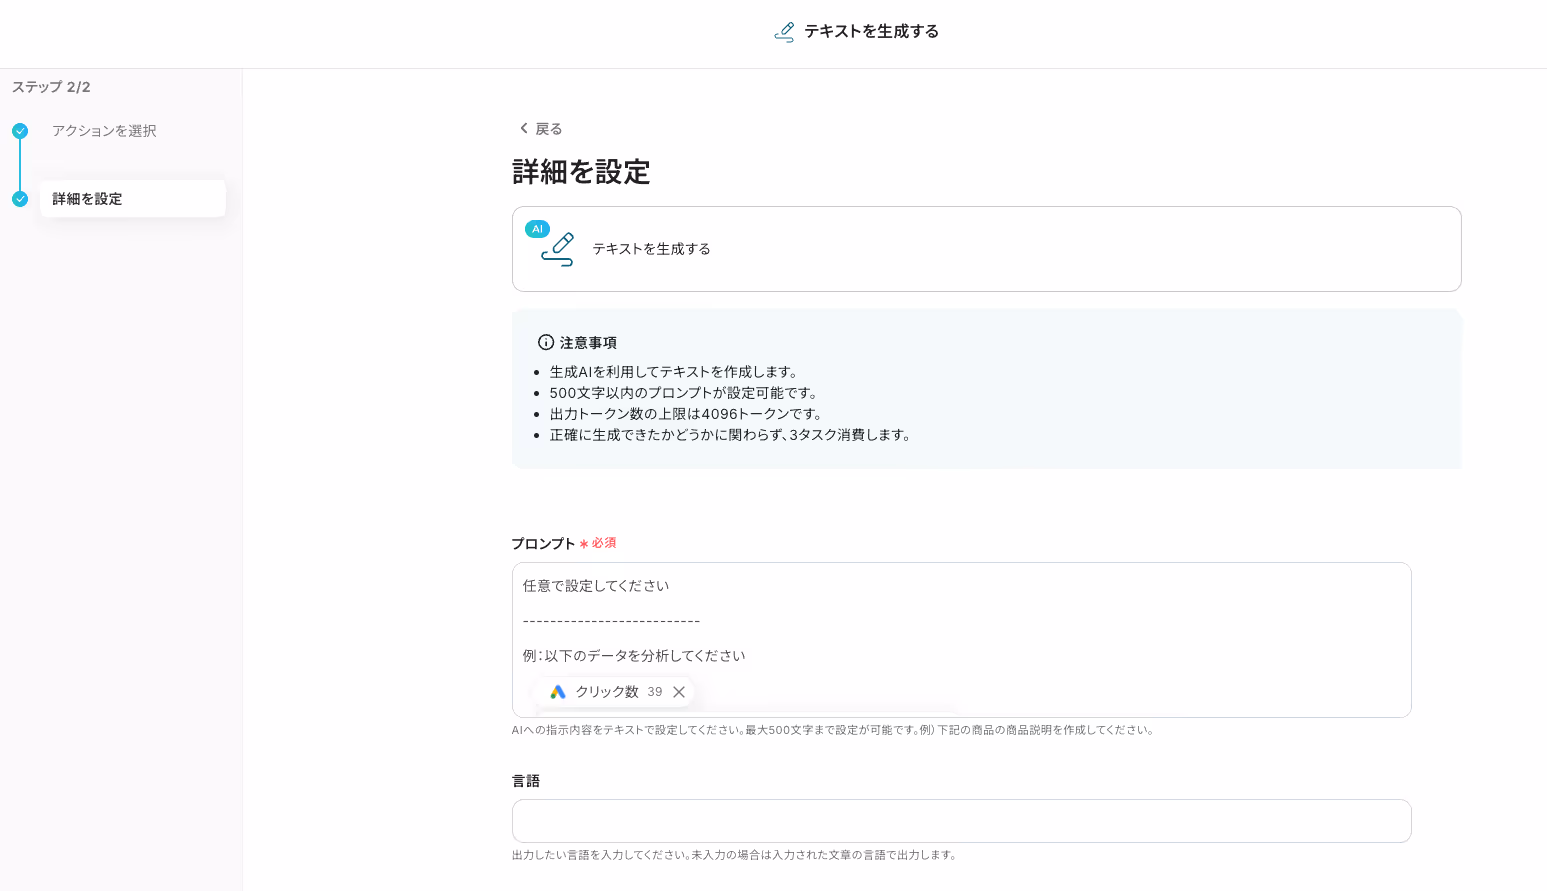
Task: Remove the クリック数 chip with its X
Action: (679, 692)
